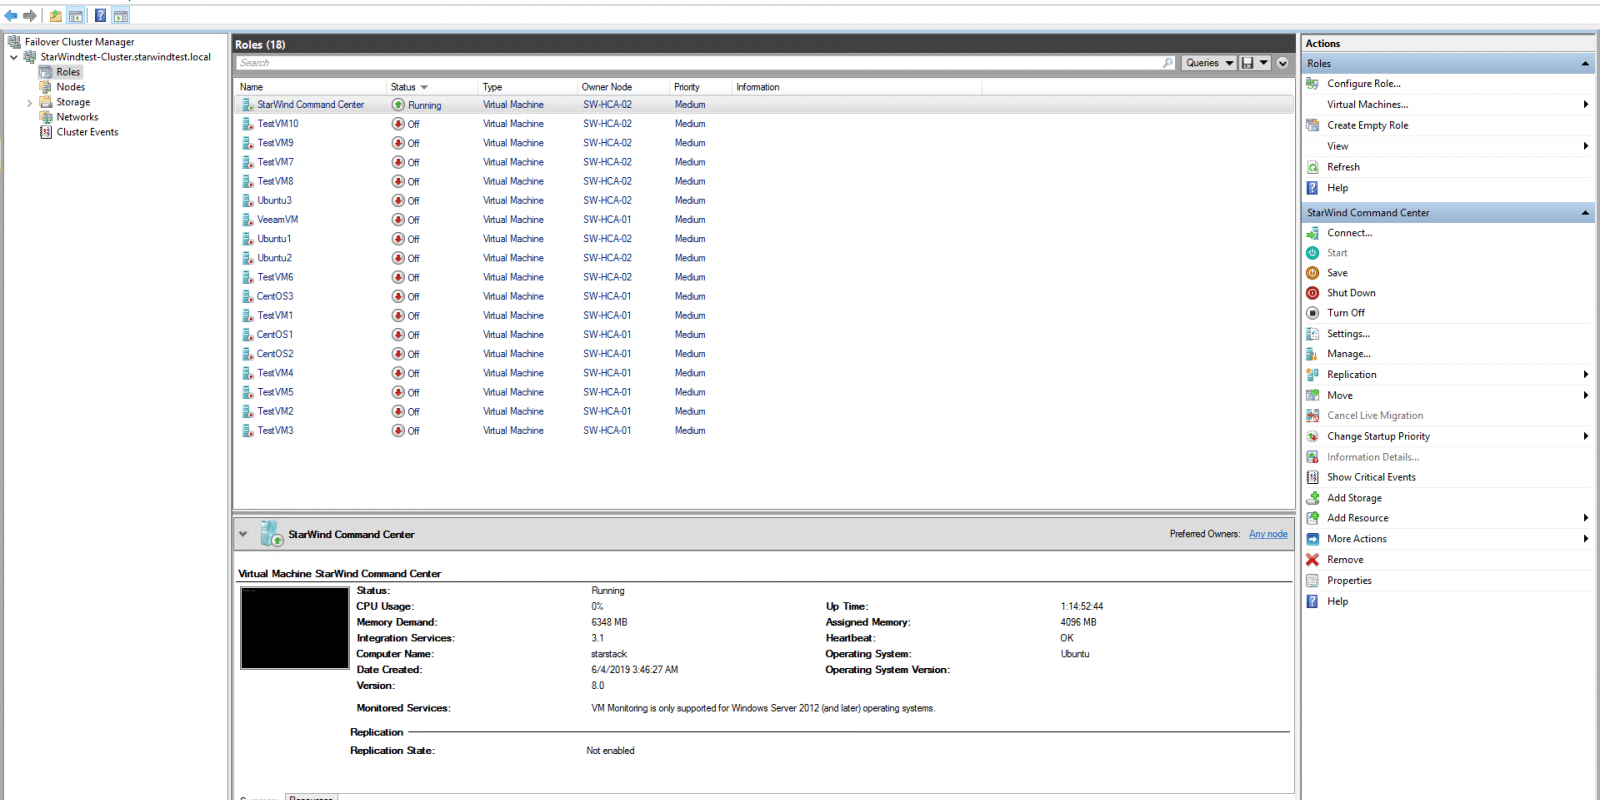The height and width of the screenshot is (800, 1600).
Task: Click the VM icon next to VeeamVM
Action: tap(248, 220)
